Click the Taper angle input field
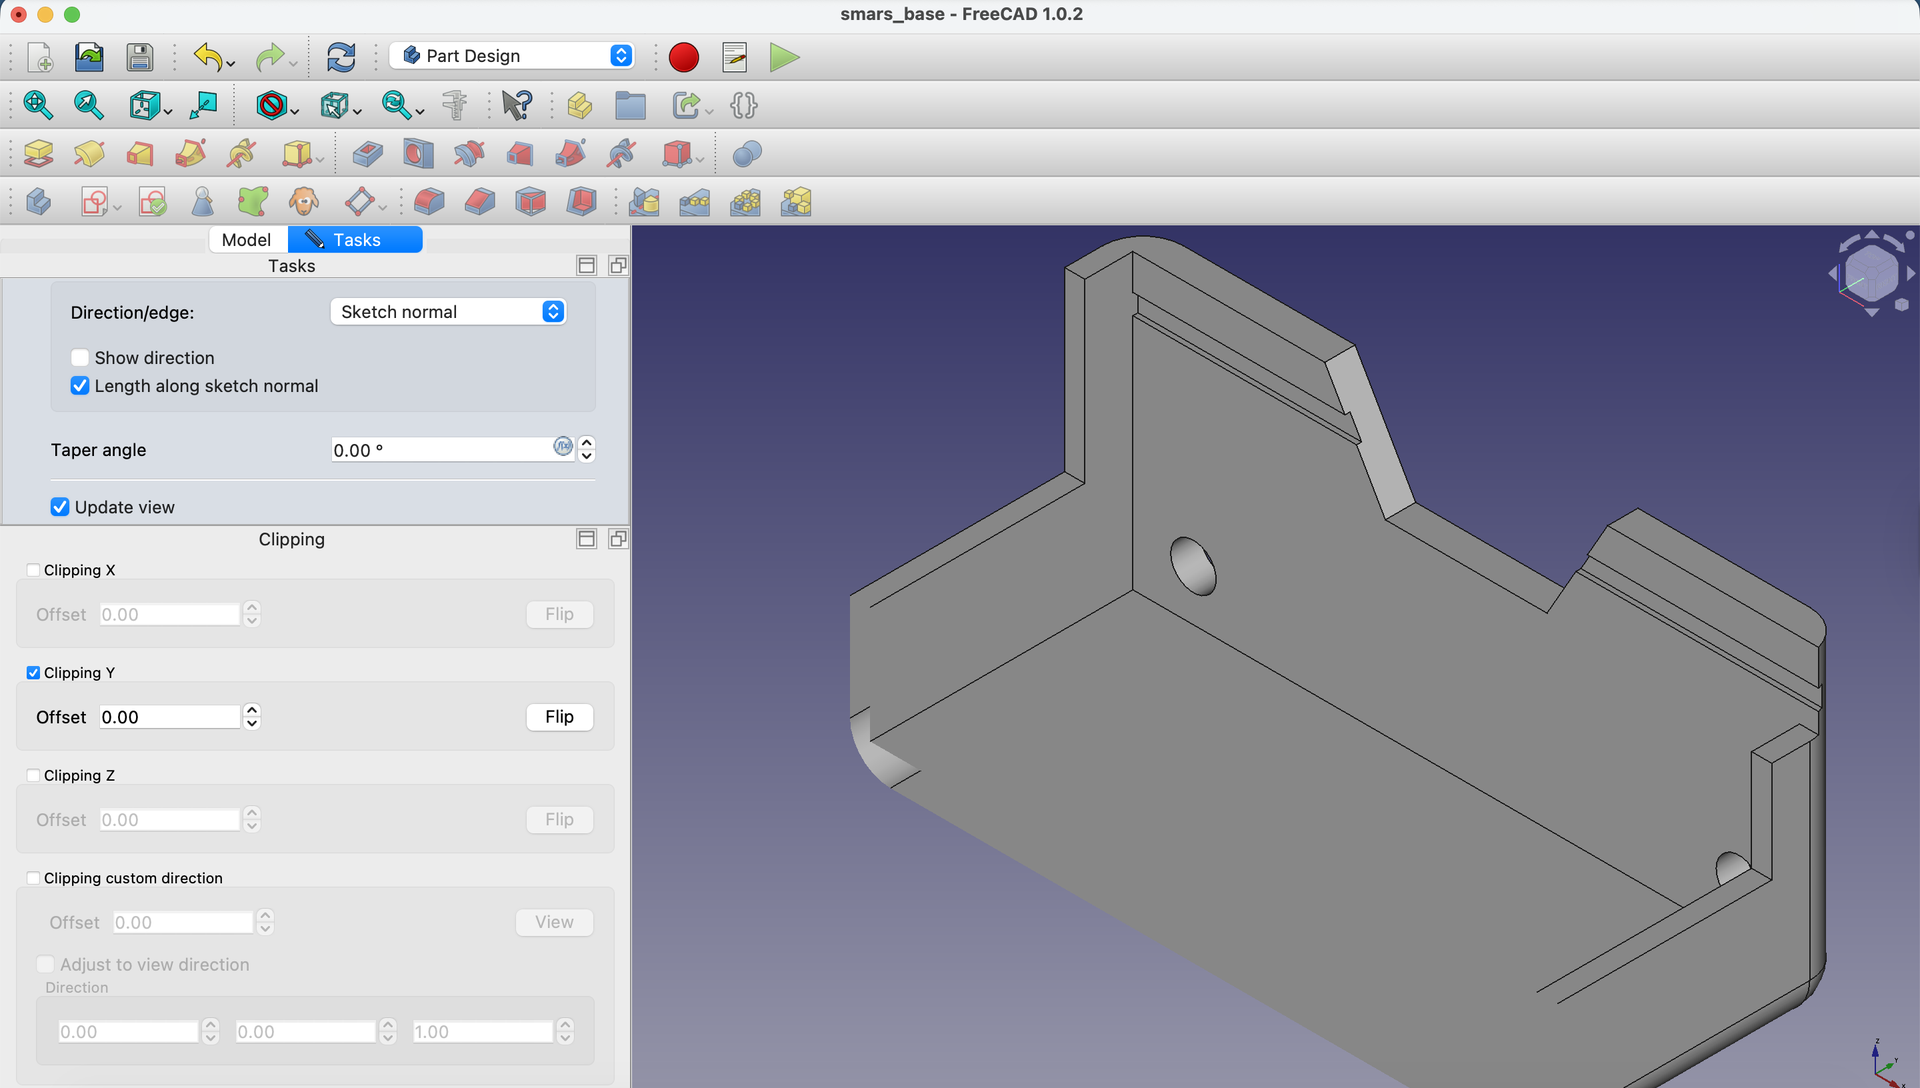 pyautogui.click(x=441, y=450)
